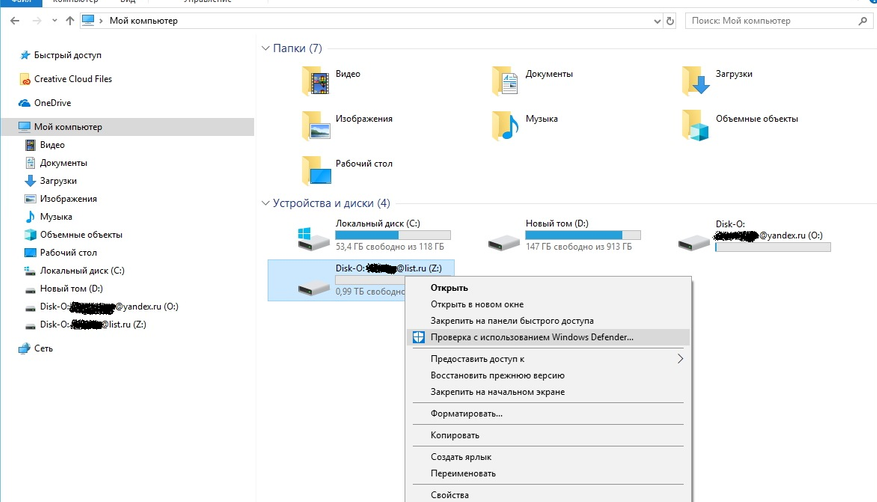Click the Up arrow navigation button
The image size is (877, 502).
click(x=69, y=20)
